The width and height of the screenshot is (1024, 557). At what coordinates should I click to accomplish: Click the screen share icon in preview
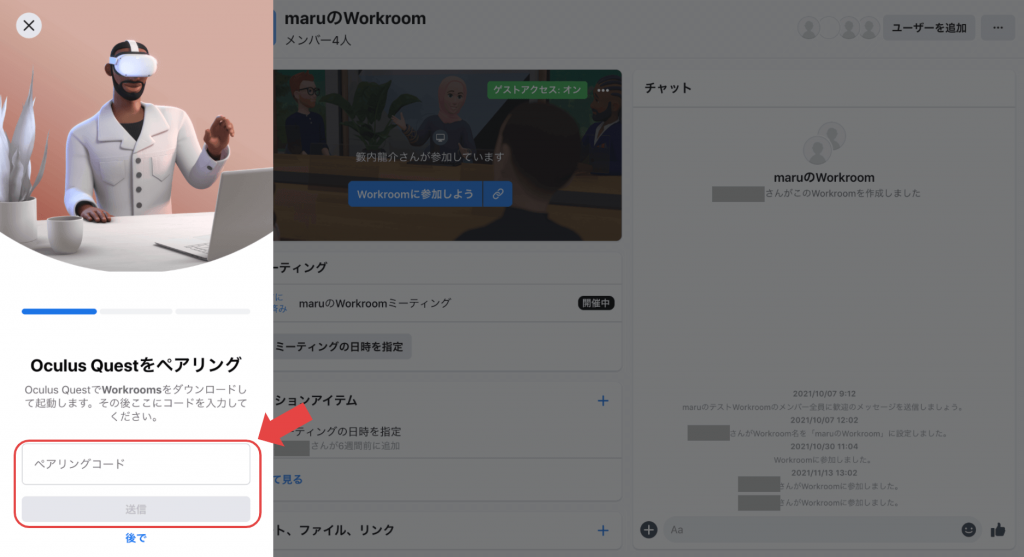440,138
